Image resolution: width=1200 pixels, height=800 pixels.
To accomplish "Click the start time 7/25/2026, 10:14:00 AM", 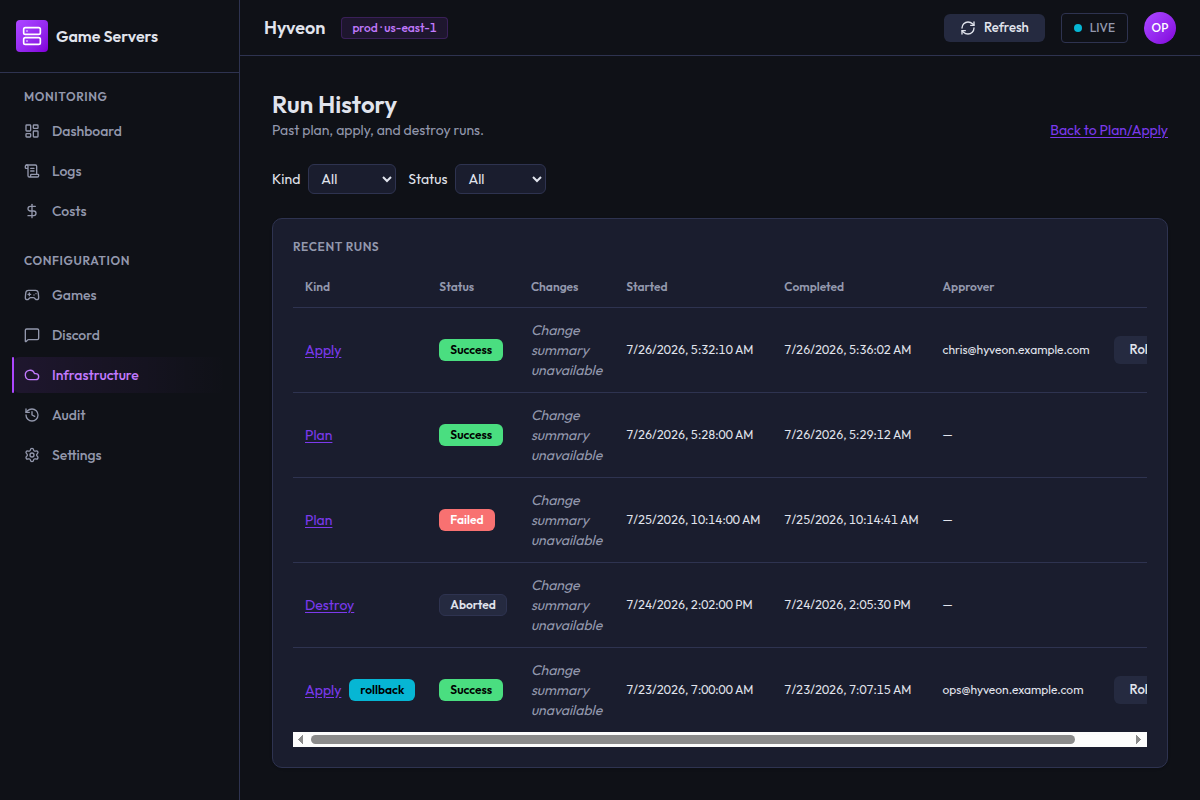I will [693, 520].
